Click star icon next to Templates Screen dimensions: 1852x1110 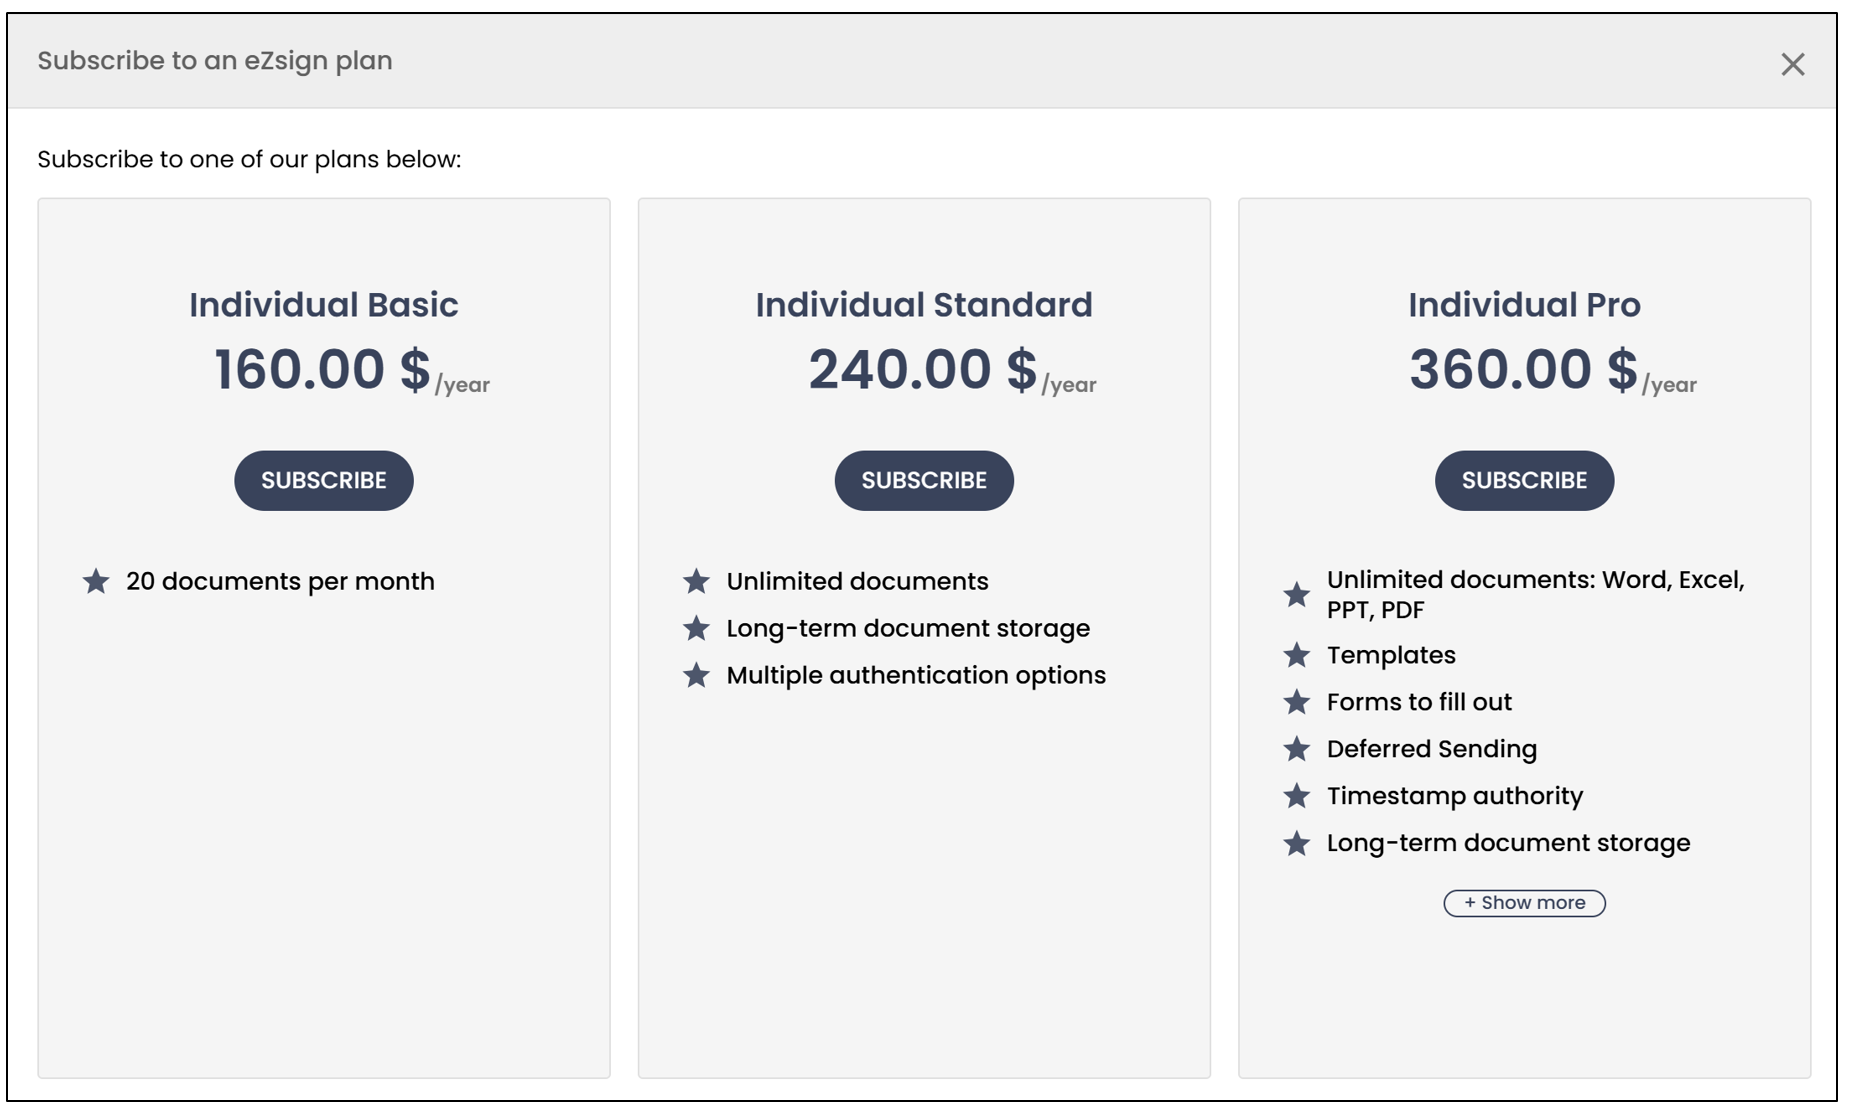pos(1296,655)
